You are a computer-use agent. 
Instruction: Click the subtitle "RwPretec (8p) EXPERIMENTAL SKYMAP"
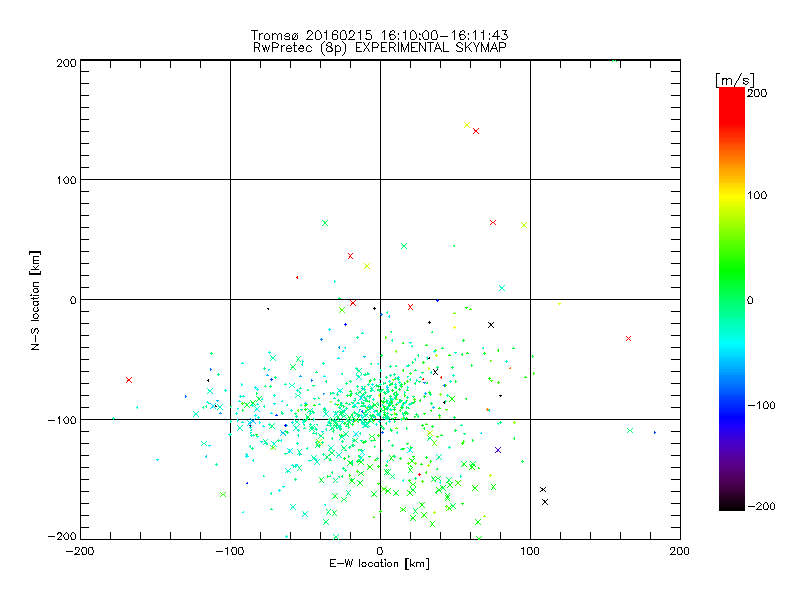tap(379, 47)
